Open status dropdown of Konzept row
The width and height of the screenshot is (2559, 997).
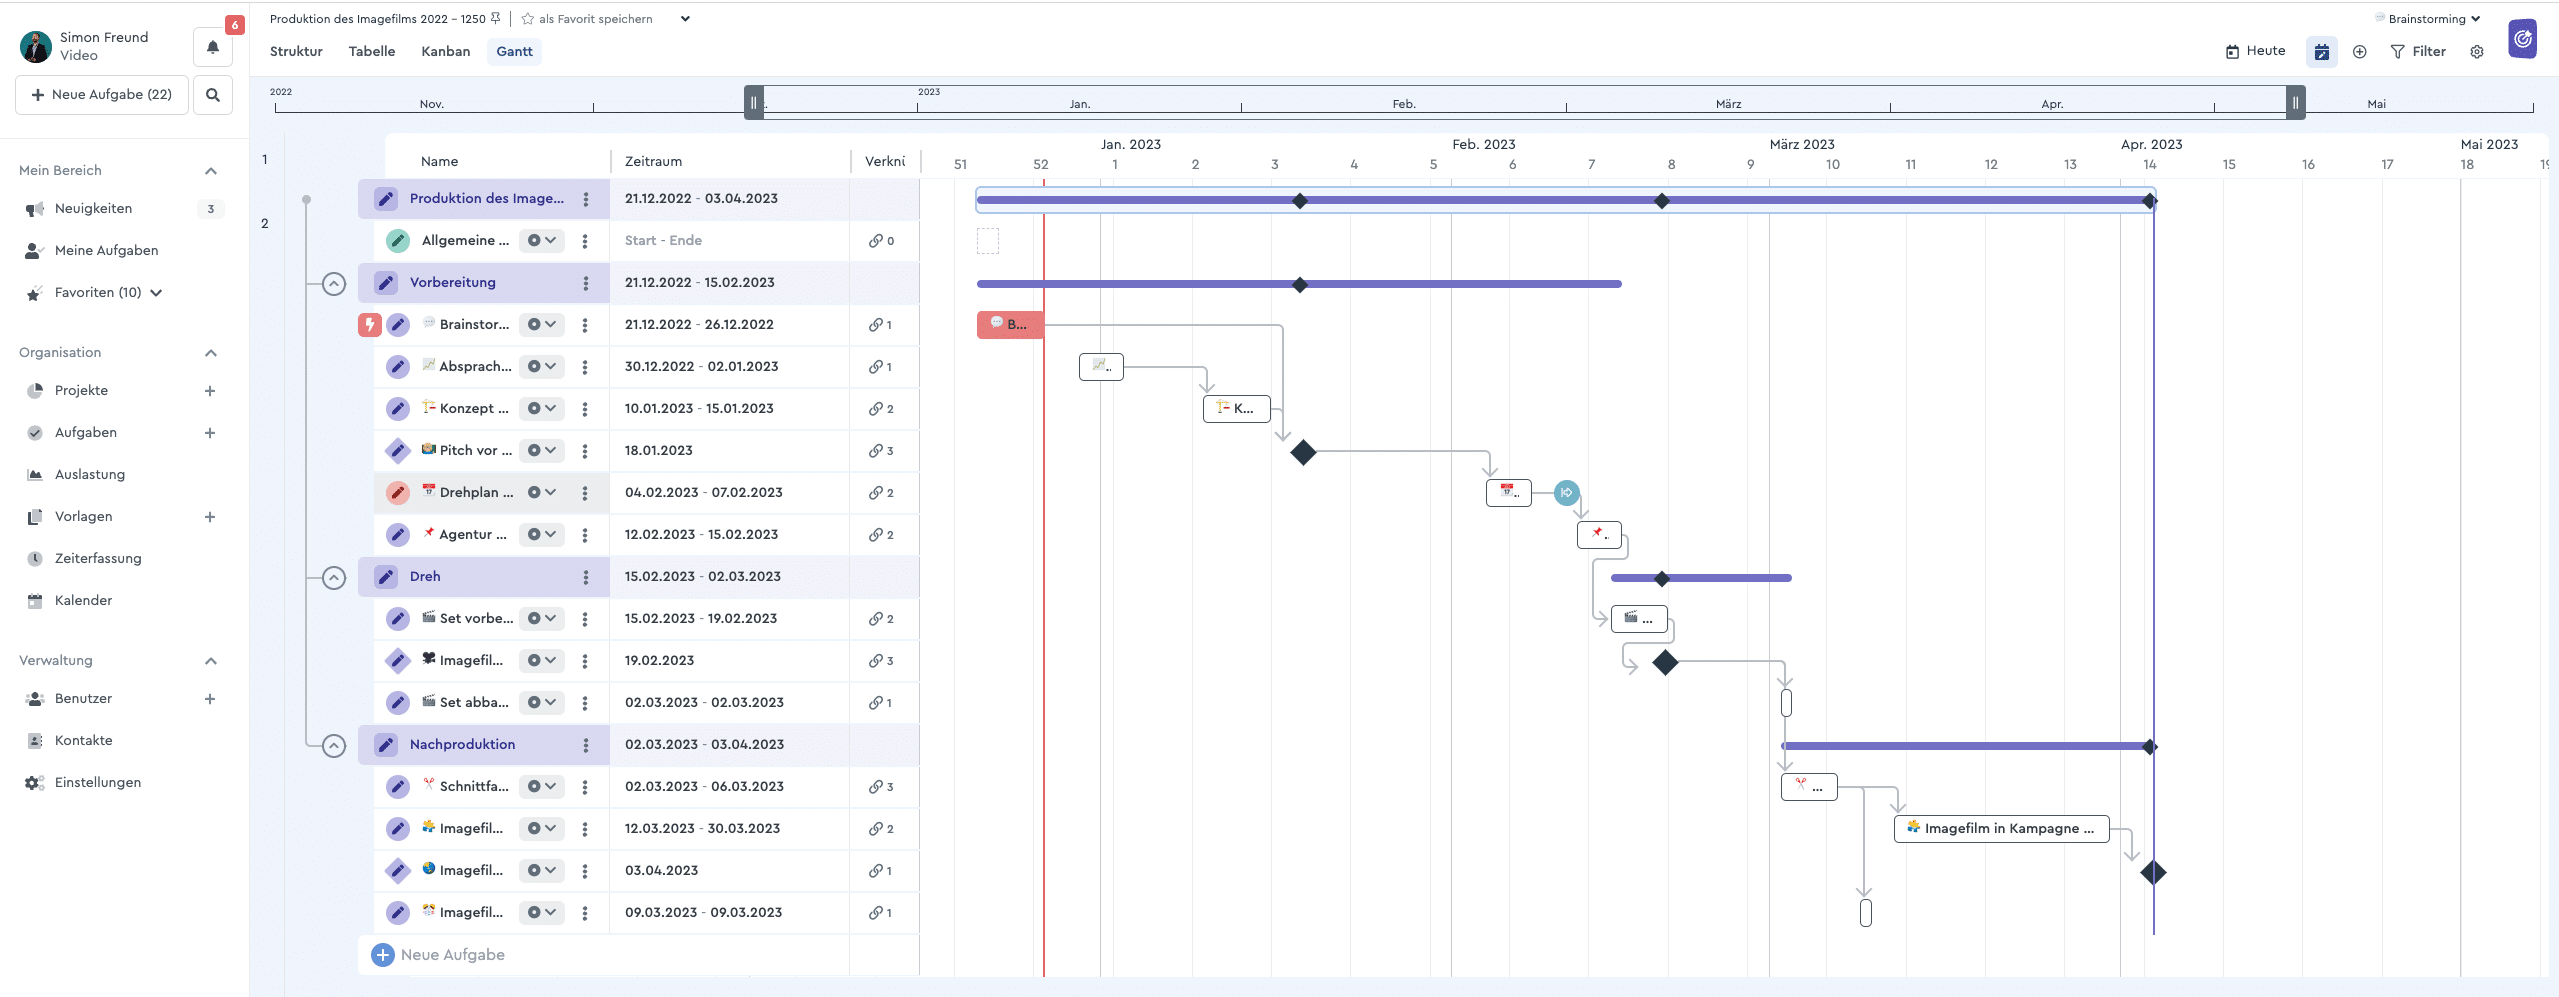pos(542,409)
